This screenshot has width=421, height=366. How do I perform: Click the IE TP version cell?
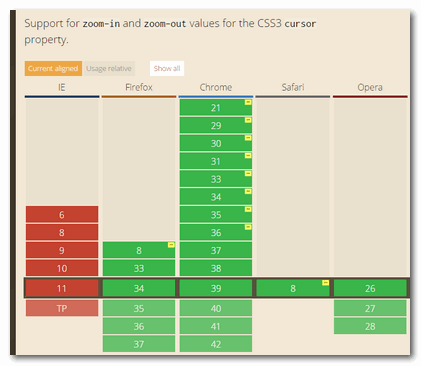click(62, 308)
